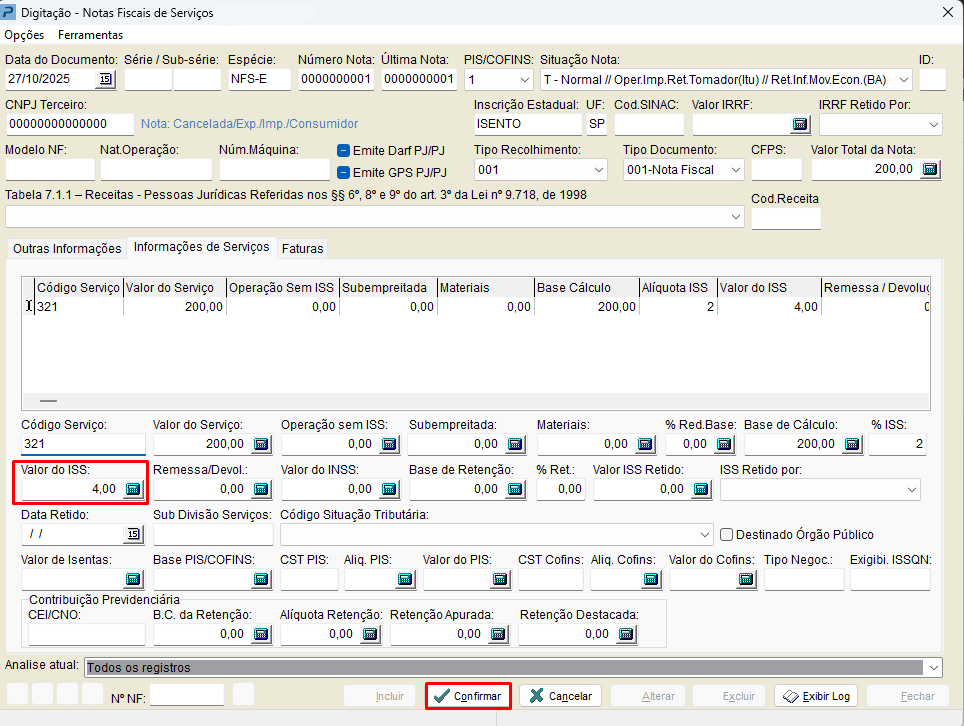Click calculator icon beside Valor IRRF
Screen dimensions: 964x726
coord(799,124)
